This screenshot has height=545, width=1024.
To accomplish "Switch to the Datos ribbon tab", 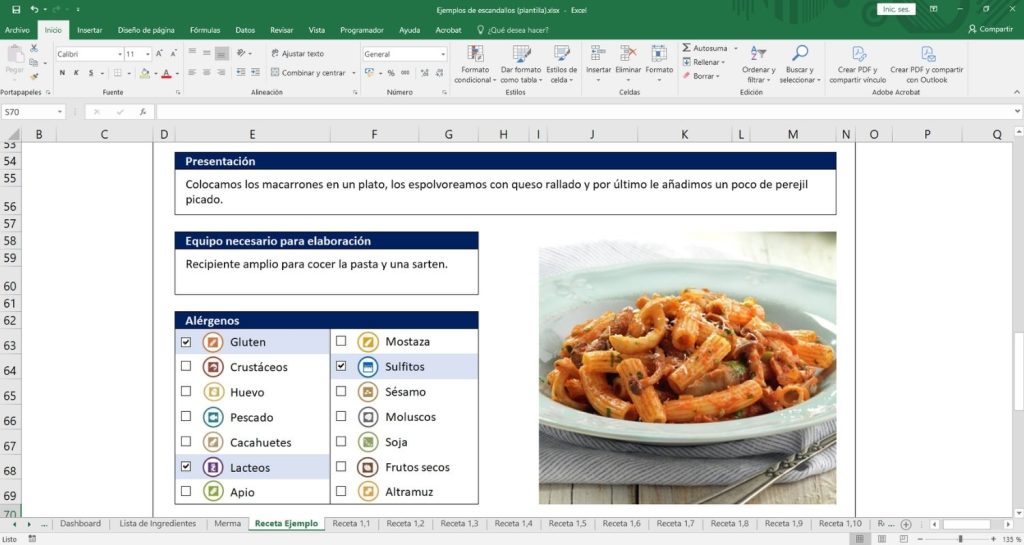I will (x=245, y=30).
